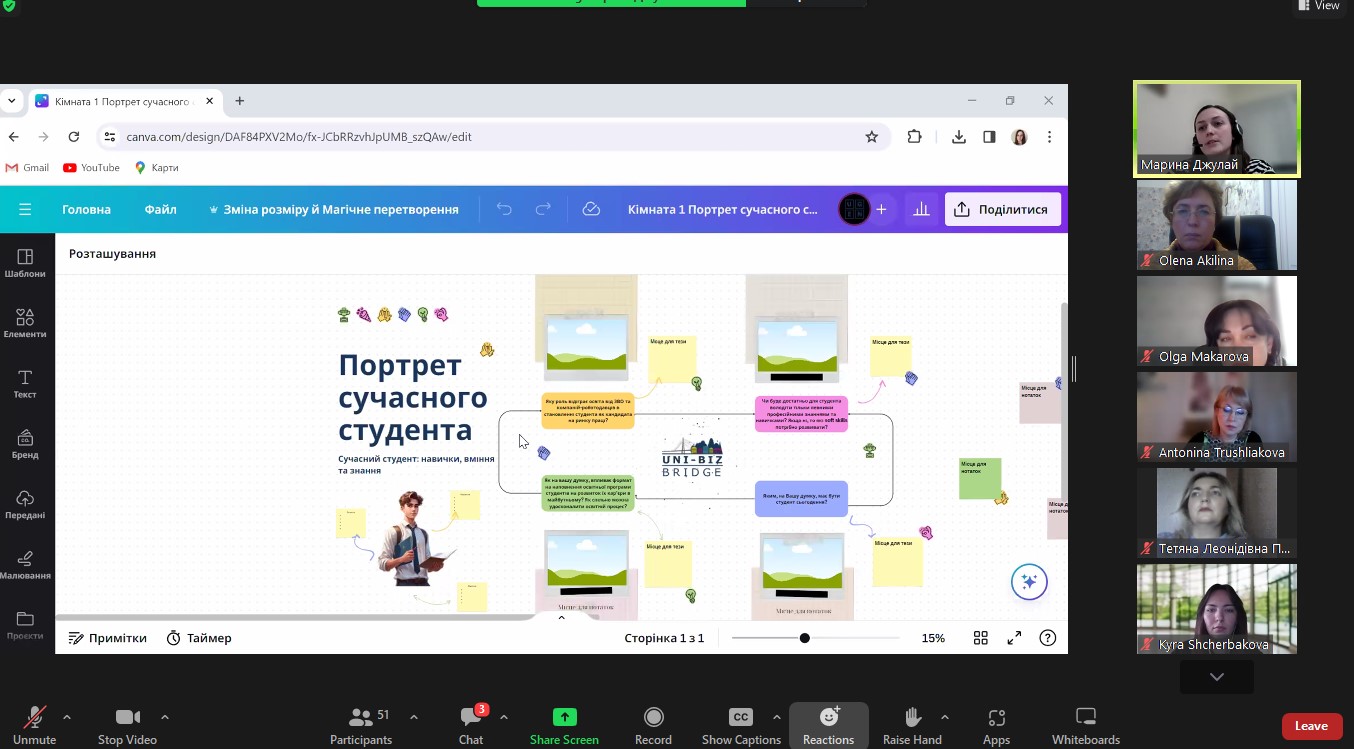Image resolution: width=1354 pixels, height=749 pixels.
Task: Open the Файл menu in Canva
Action: click(160, 209)
